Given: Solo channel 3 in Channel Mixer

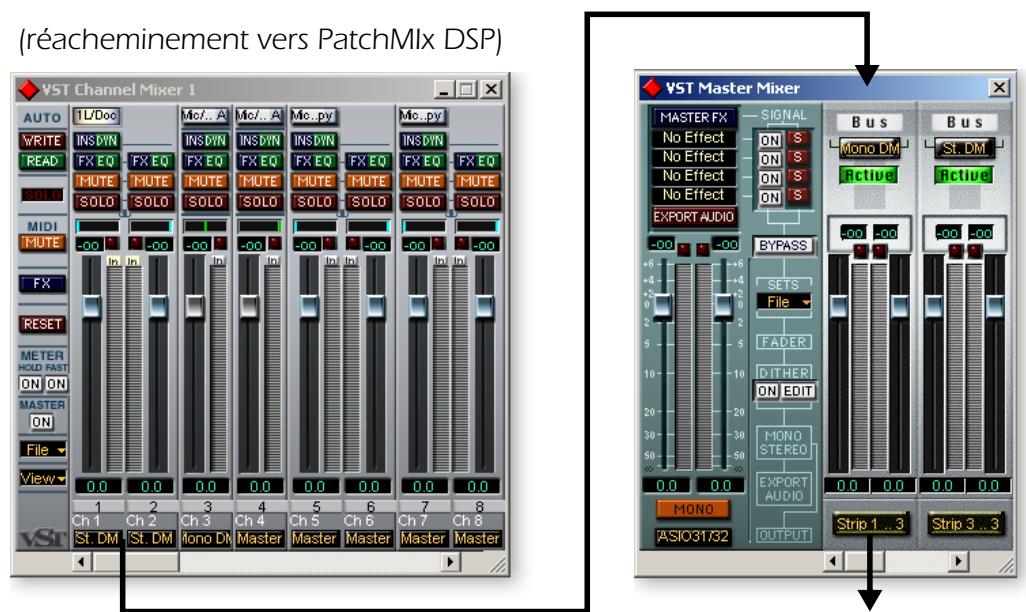Looking at the screenshot, I should pyautogui.click(x=203, y=202).
